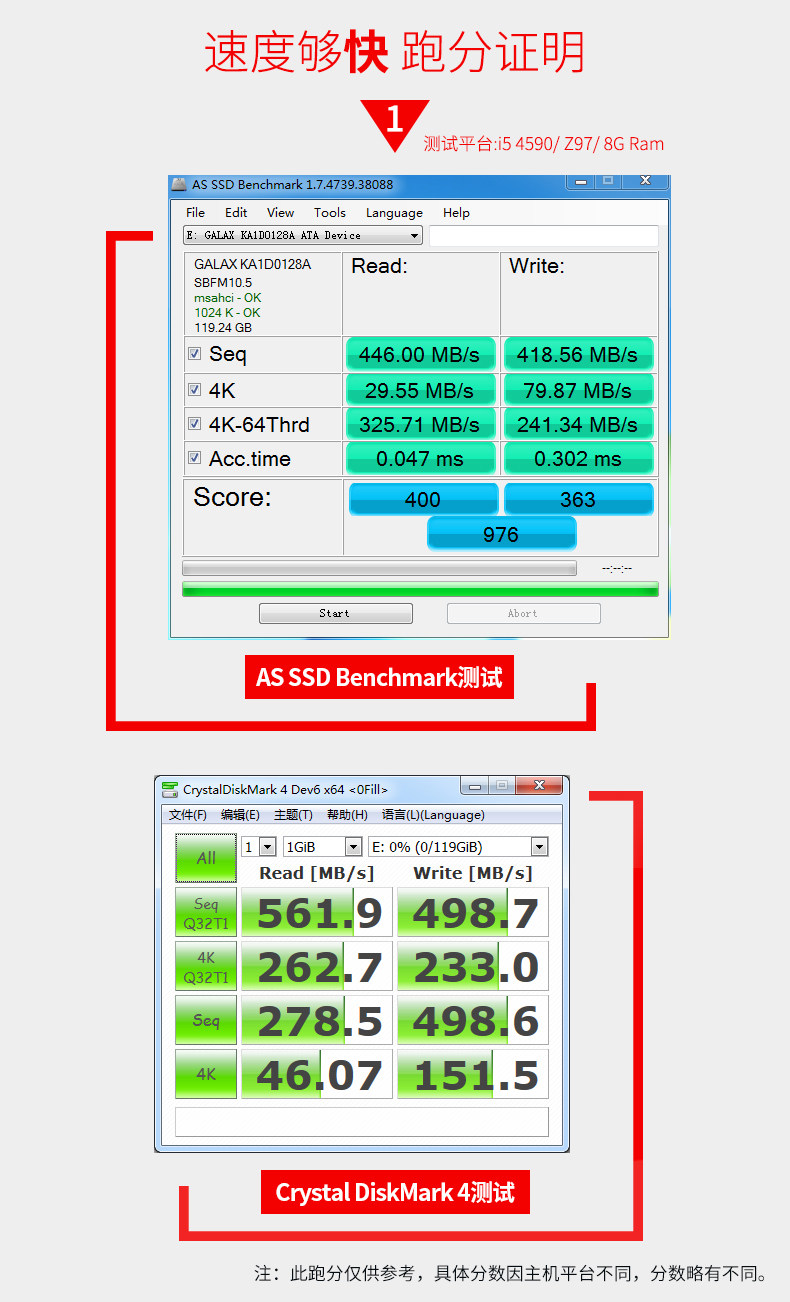Click the access time write 0.302 ms
This screenshot has width=790, height=1302.
tap(578, 459)
